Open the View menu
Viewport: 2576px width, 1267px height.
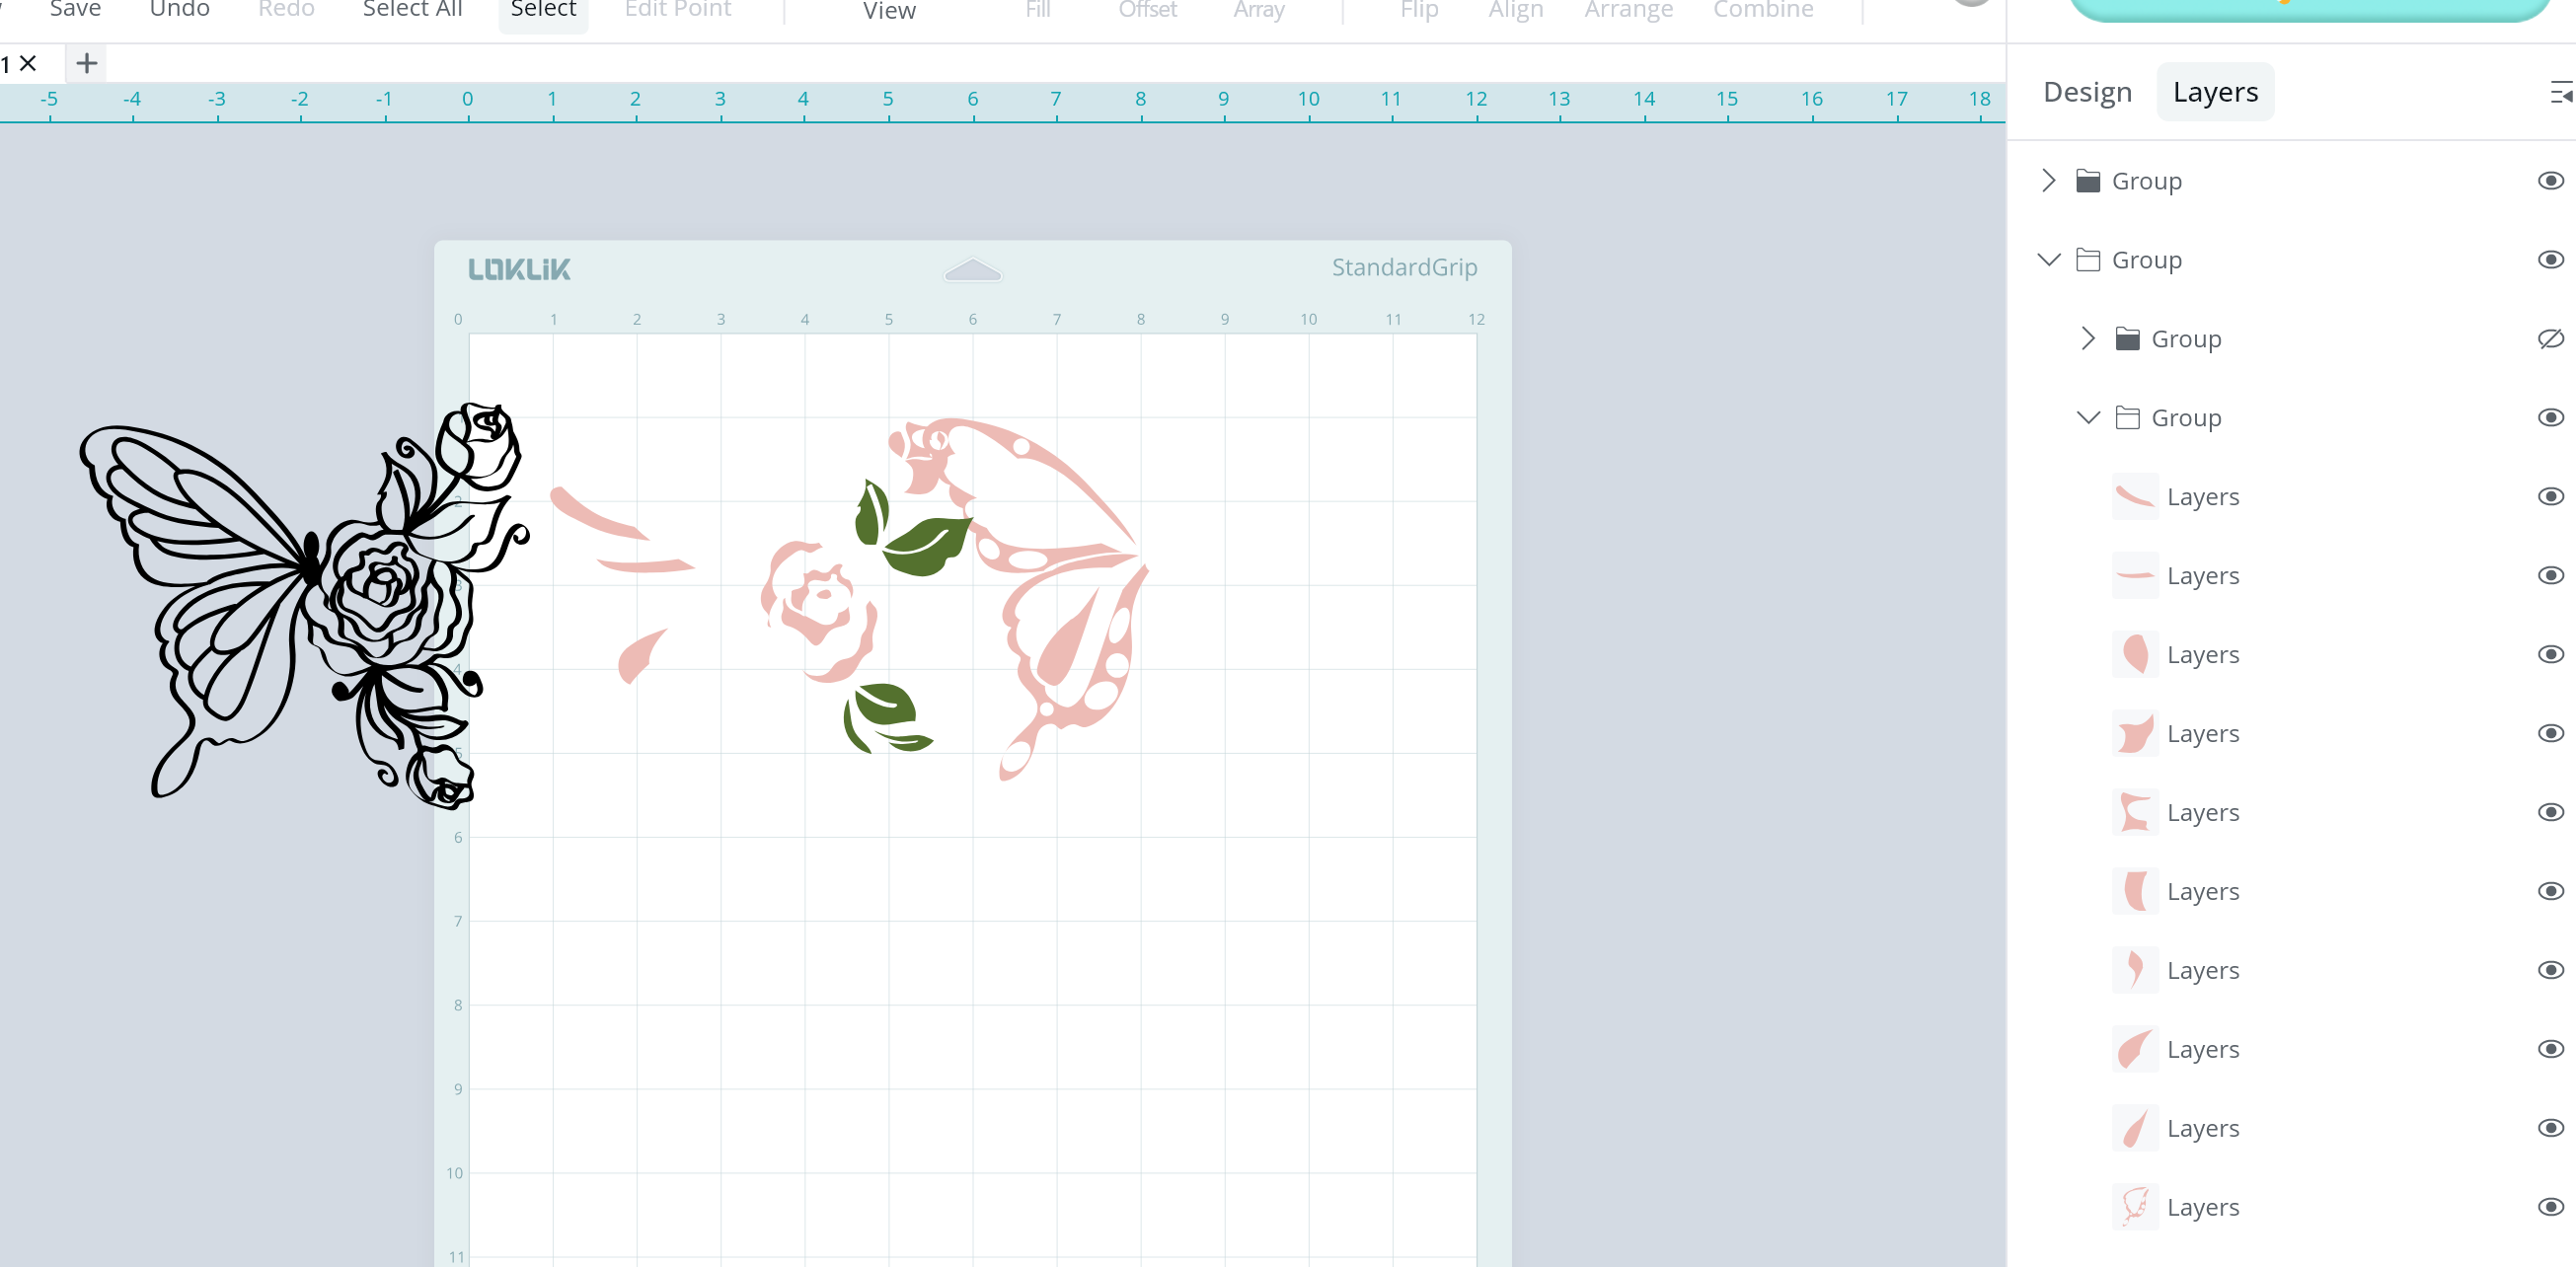pyautogui.click(x=889, y=12)
